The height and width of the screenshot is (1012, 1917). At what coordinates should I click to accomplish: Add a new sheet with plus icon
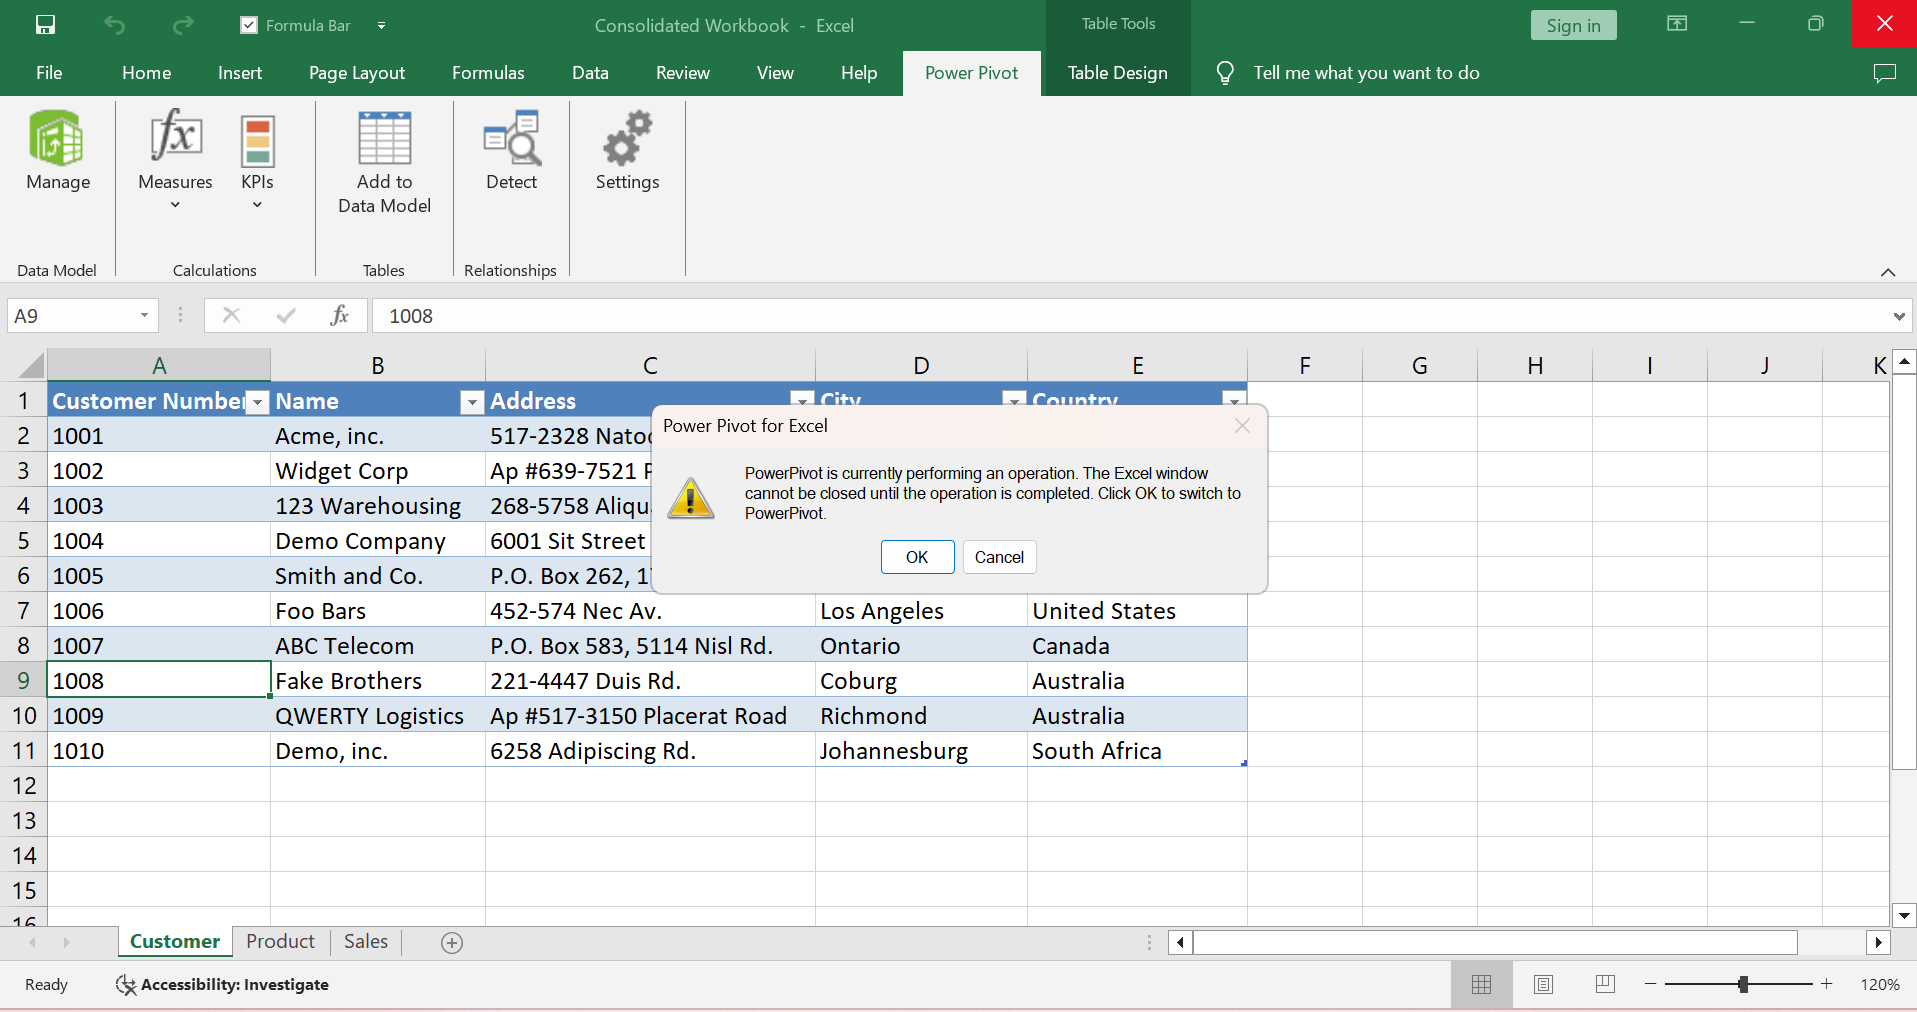452,943
